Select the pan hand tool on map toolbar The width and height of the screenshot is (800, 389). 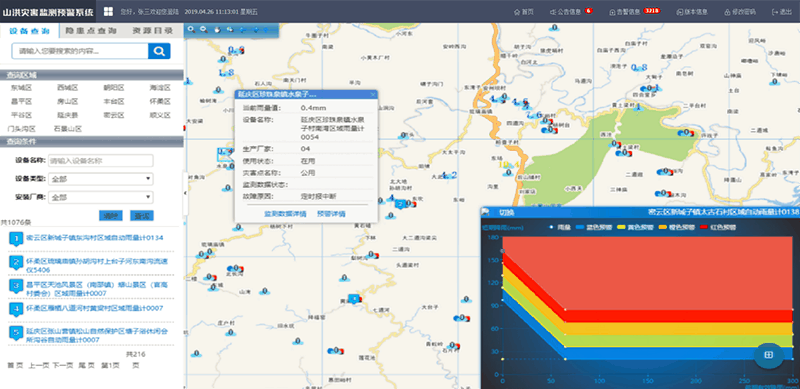point(217,30)
